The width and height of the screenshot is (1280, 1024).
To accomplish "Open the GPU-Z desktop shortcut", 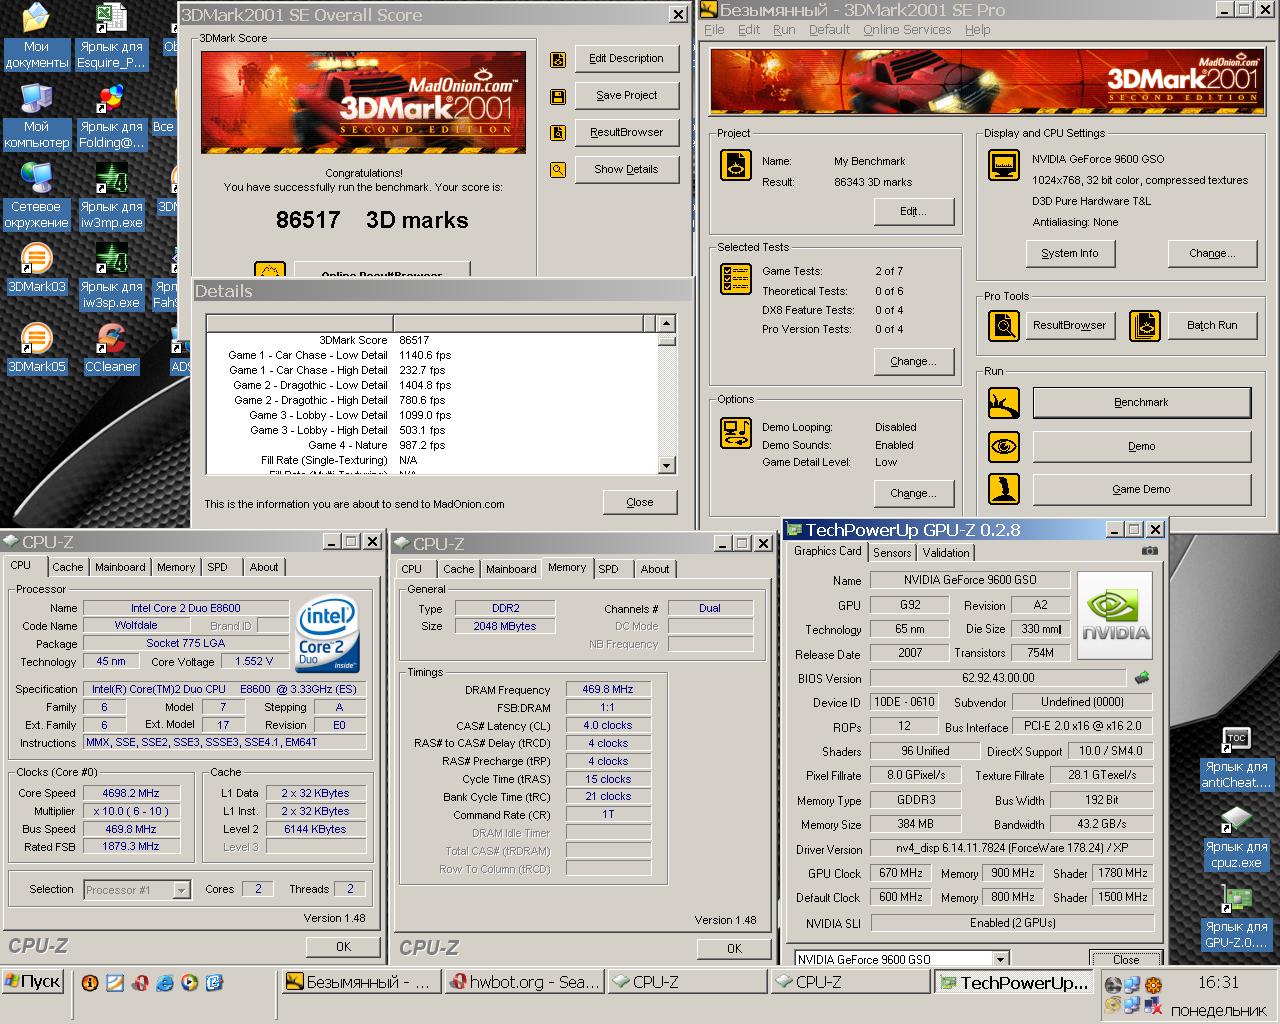I will [1236, 917].
